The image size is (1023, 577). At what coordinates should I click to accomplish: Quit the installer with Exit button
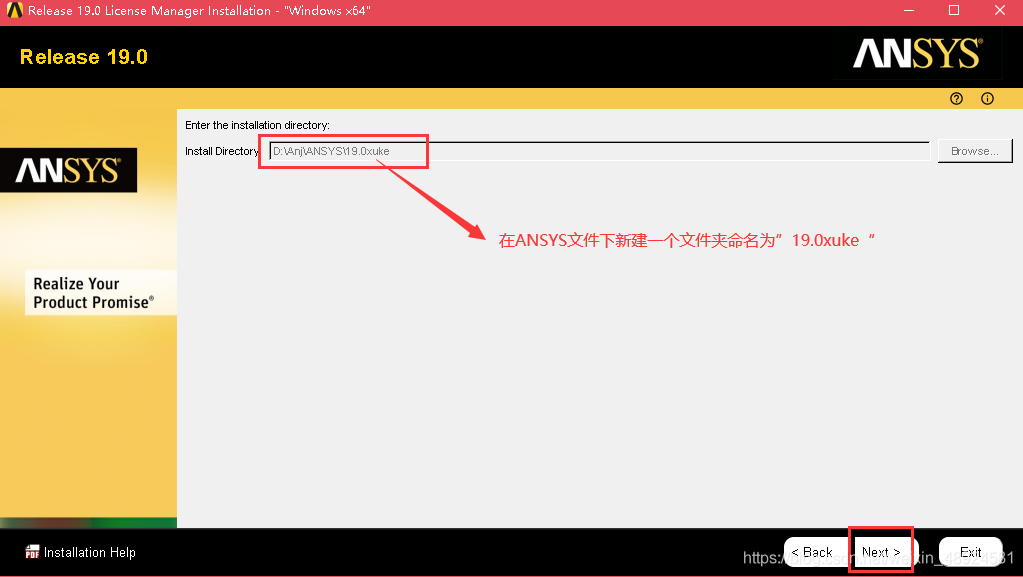tap(970, 552)
